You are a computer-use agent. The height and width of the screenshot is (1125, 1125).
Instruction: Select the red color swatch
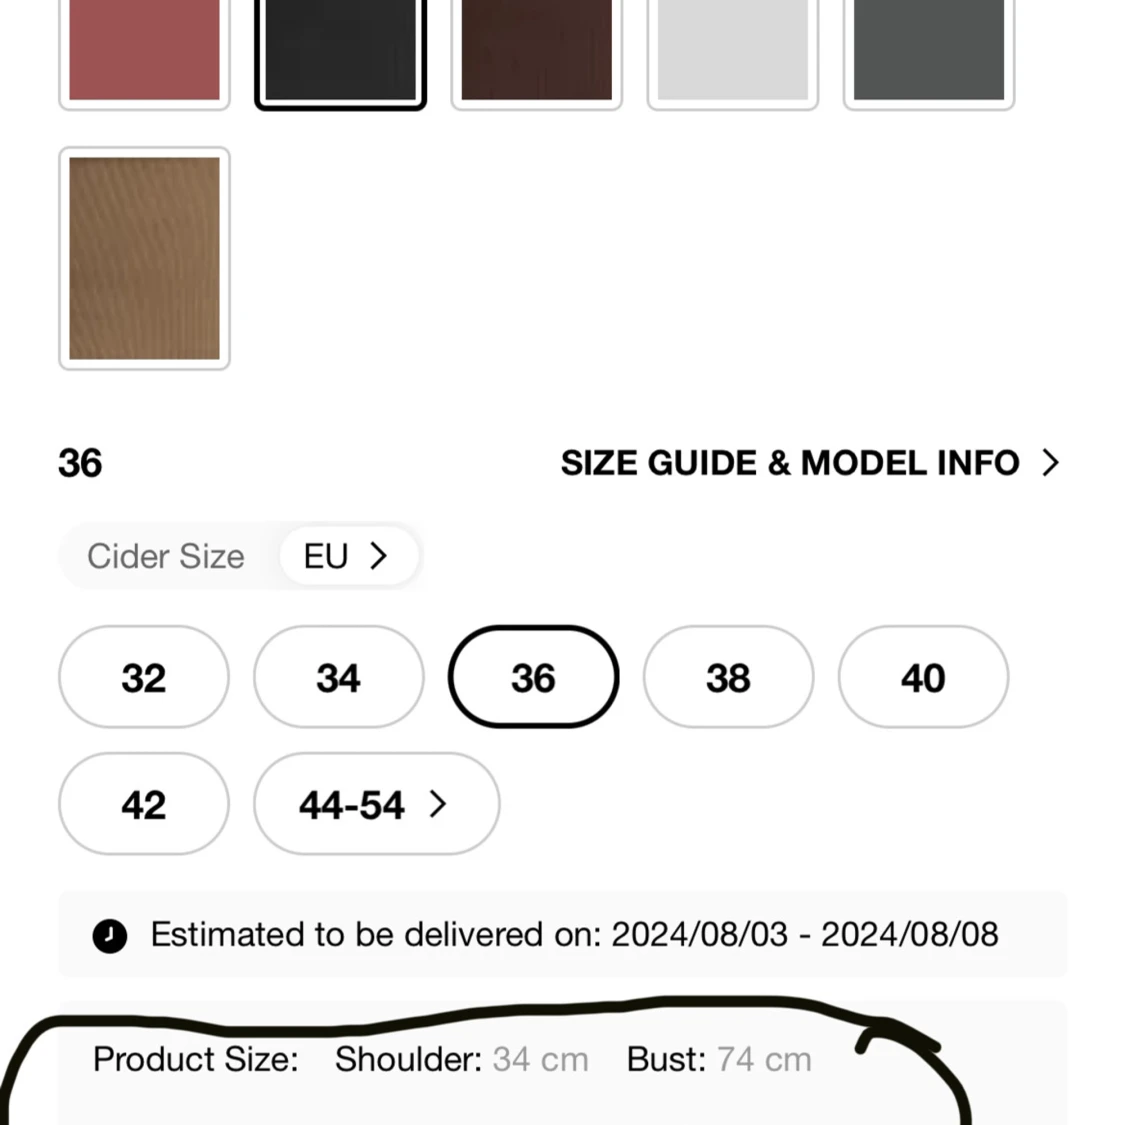point(144,50)
